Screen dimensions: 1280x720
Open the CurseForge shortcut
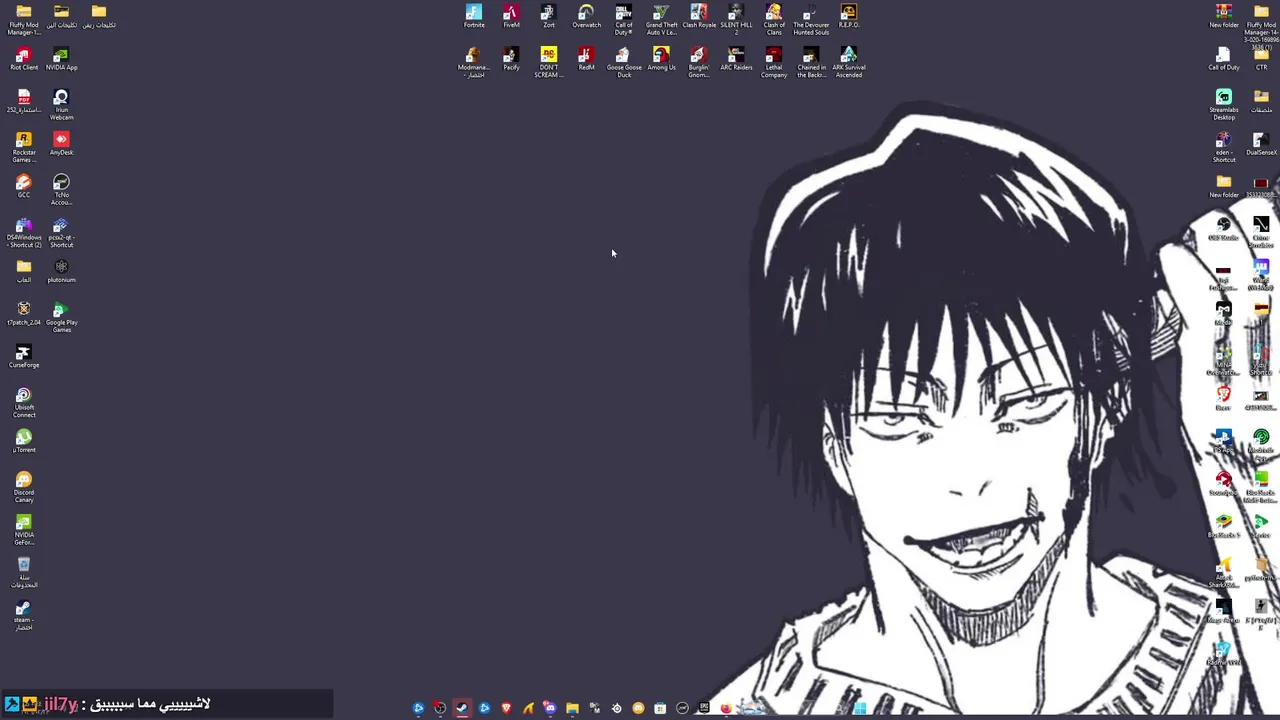24,356
